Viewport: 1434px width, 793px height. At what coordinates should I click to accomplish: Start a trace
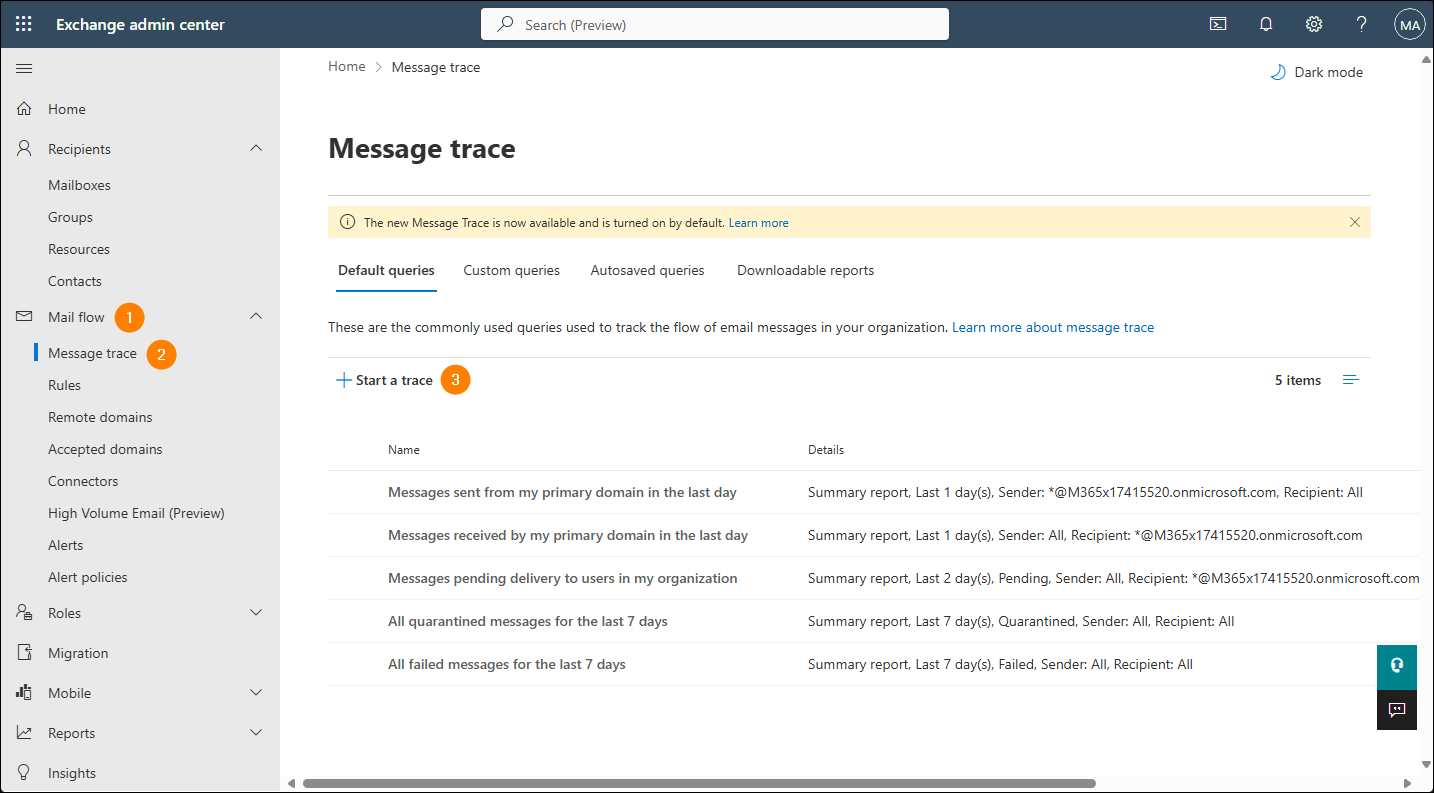pyautogui.click(x=385, y=379)
